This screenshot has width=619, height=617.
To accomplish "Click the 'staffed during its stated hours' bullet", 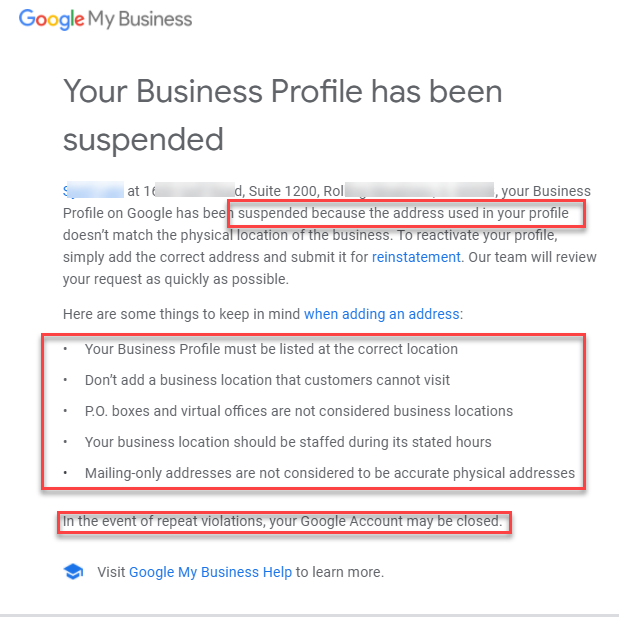I will [288, 442].
